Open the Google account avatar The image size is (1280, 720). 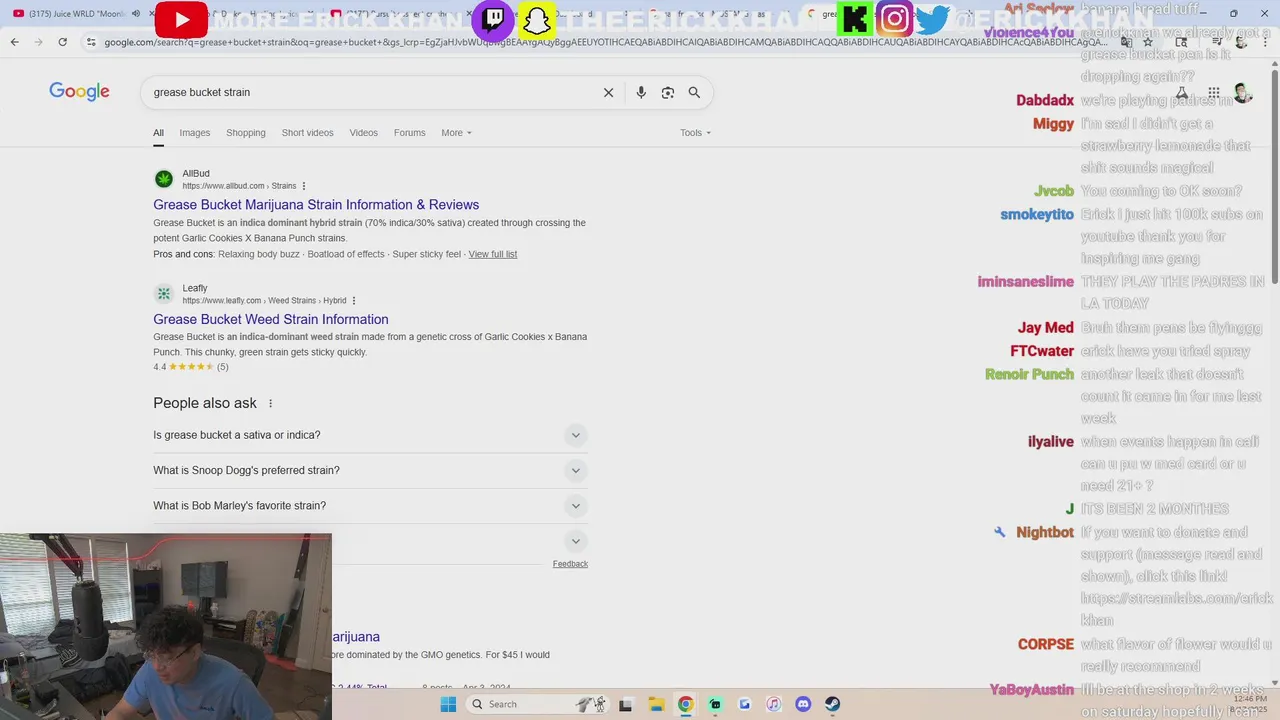click(1243, 93)
